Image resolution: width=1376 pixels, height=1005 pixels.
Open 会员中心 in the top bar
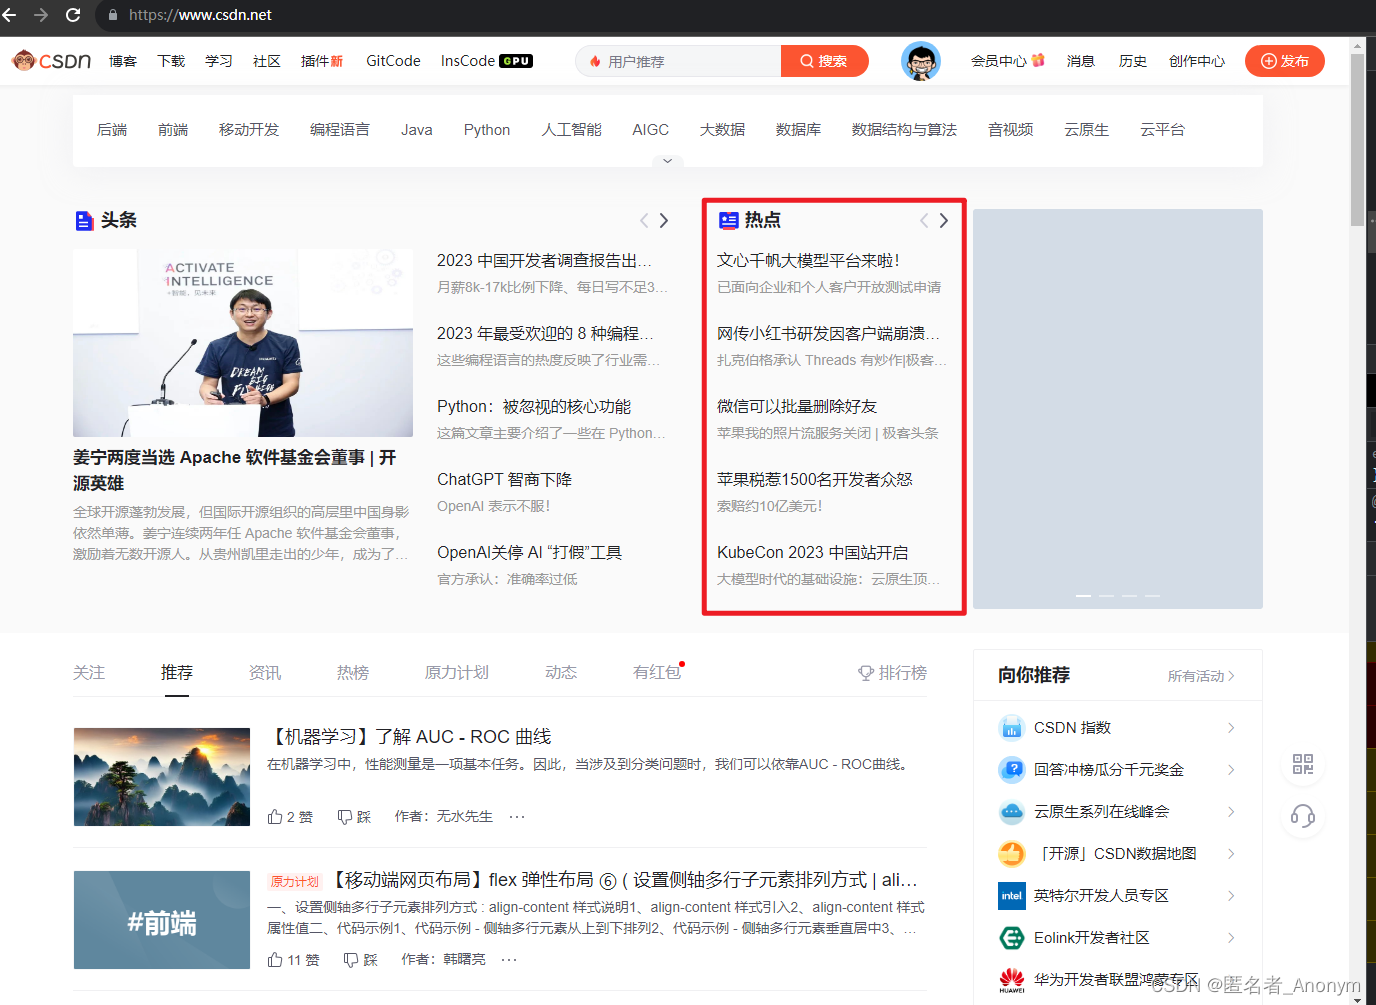point(1007,61)
